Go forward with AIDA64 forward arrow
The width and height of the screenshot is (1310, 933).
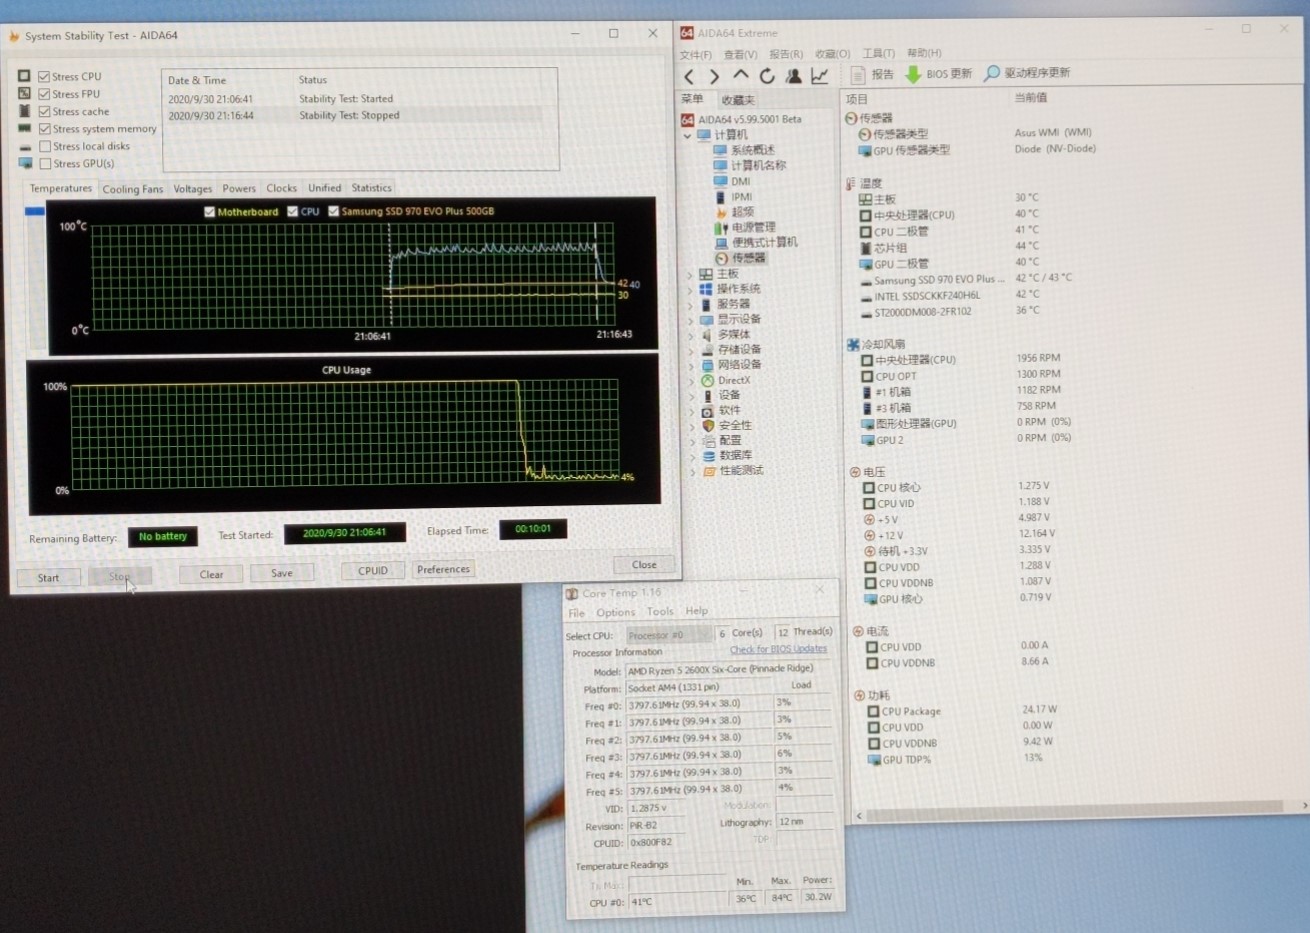point(714,76)
